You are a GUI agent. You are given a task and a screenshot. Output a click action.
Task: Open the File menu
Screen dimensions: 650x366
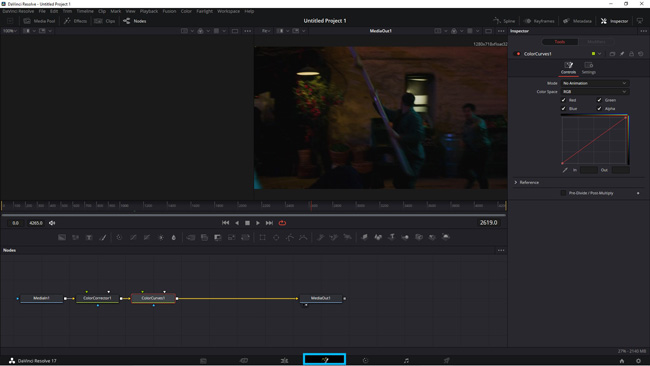tap(42, 11)
